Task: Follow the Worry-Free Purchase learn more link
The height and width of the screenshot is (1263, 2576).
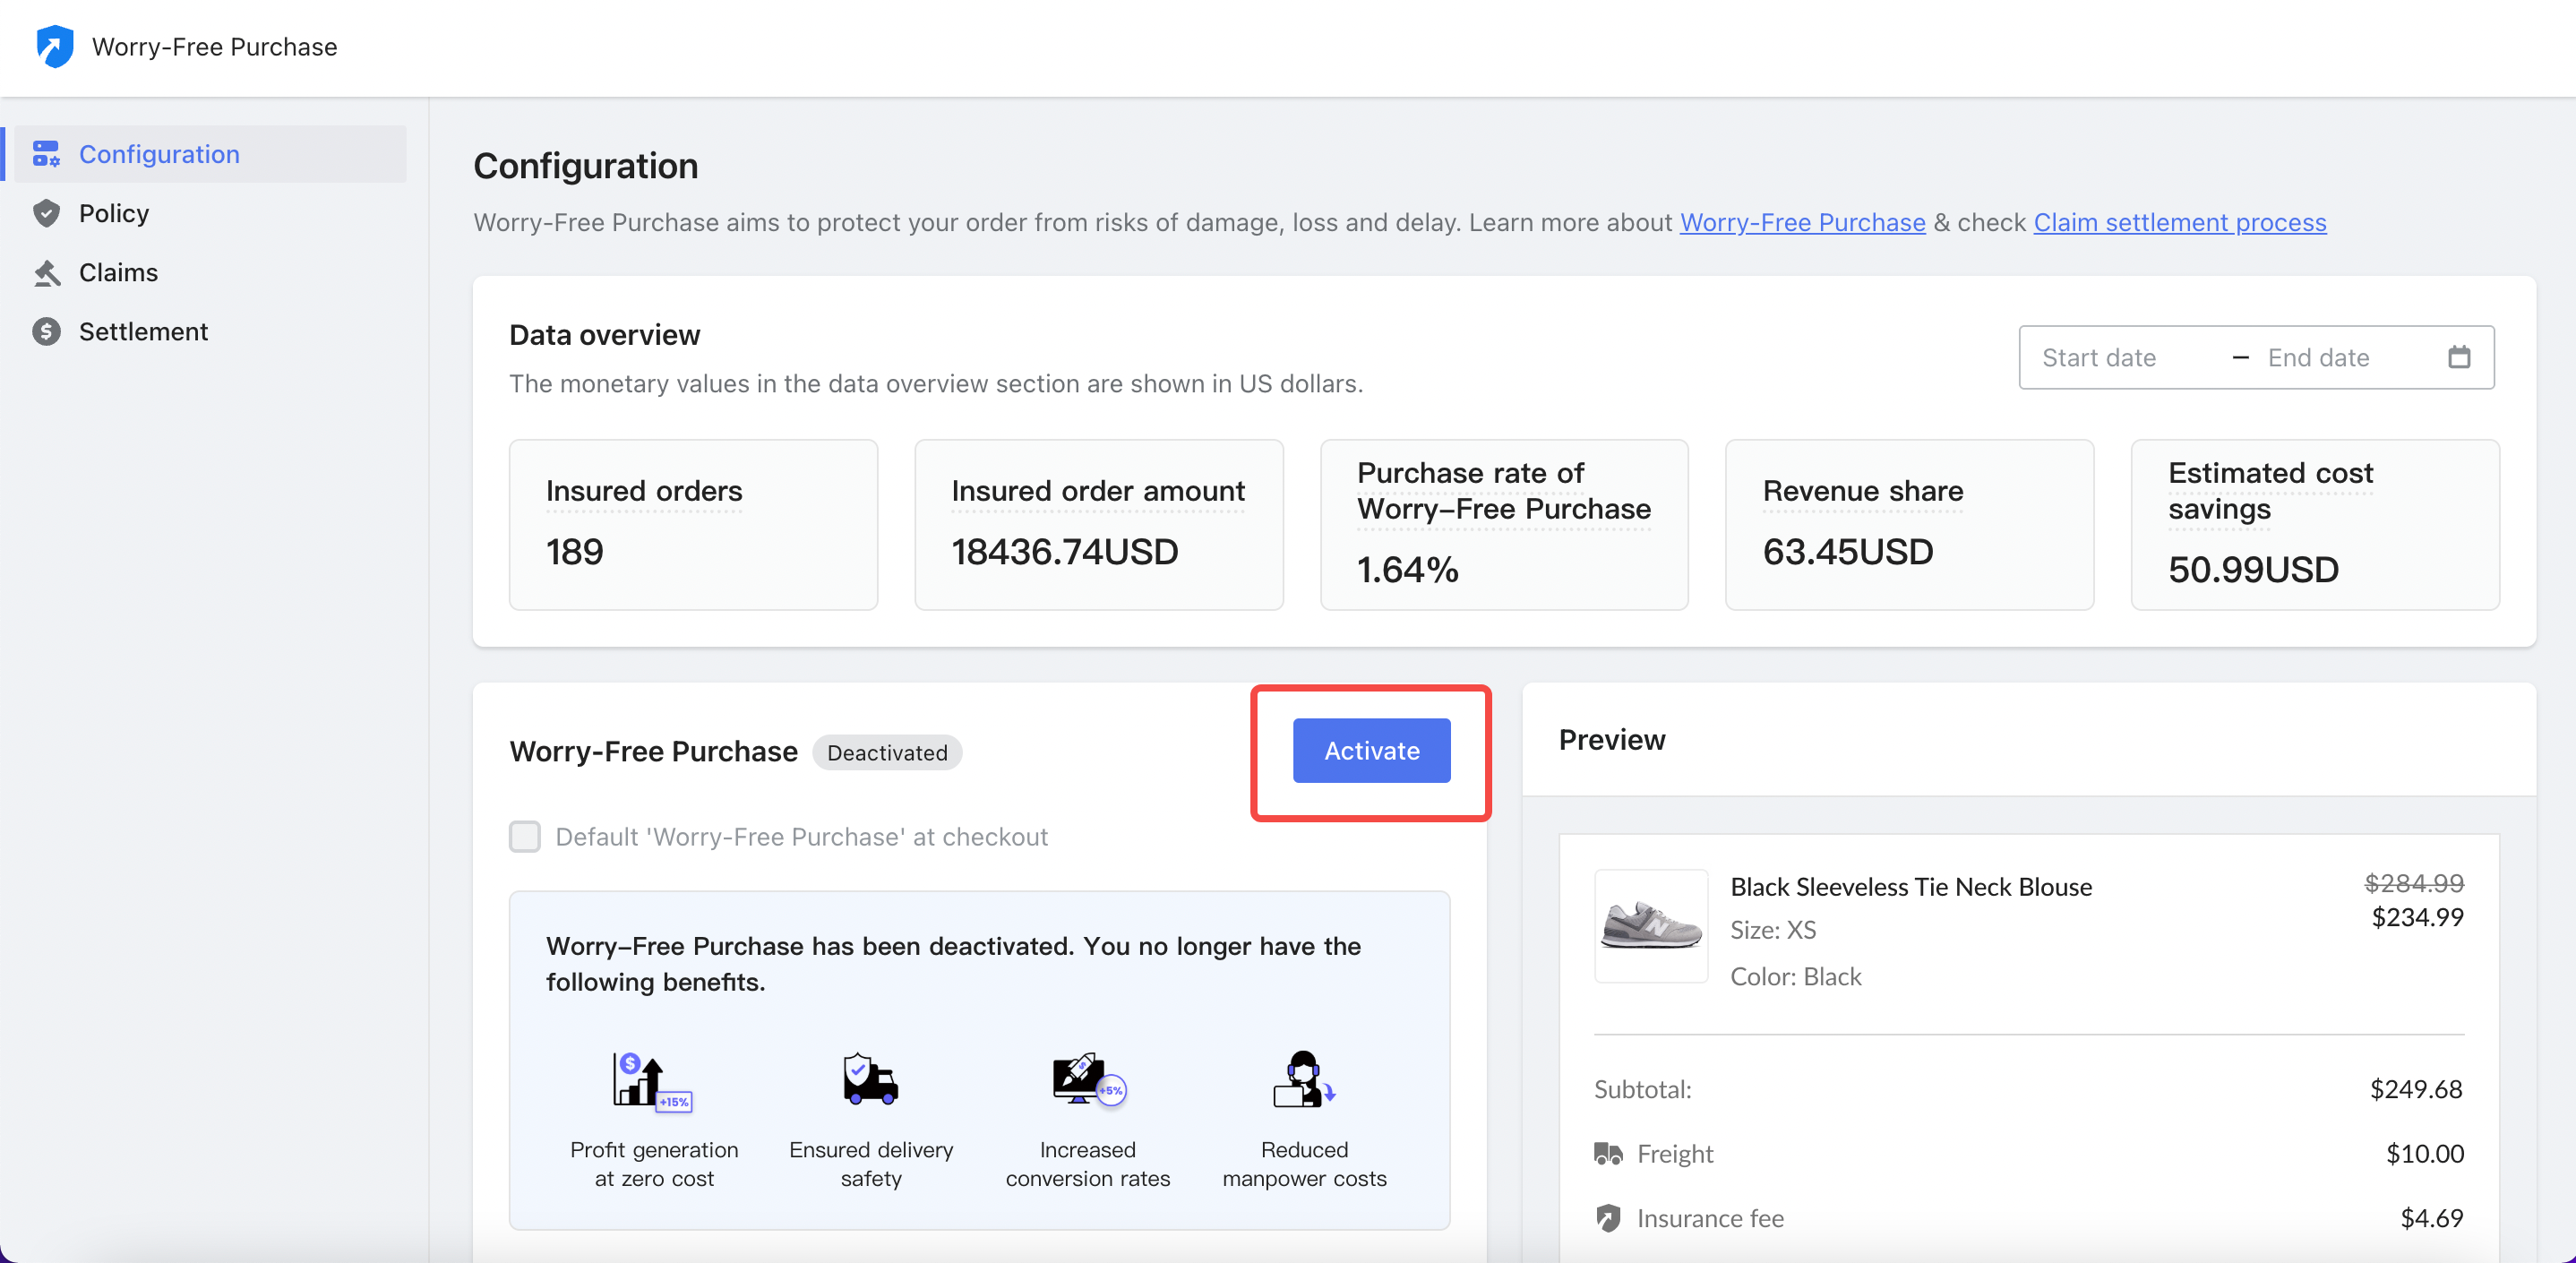Action: tap(1802, 222)
